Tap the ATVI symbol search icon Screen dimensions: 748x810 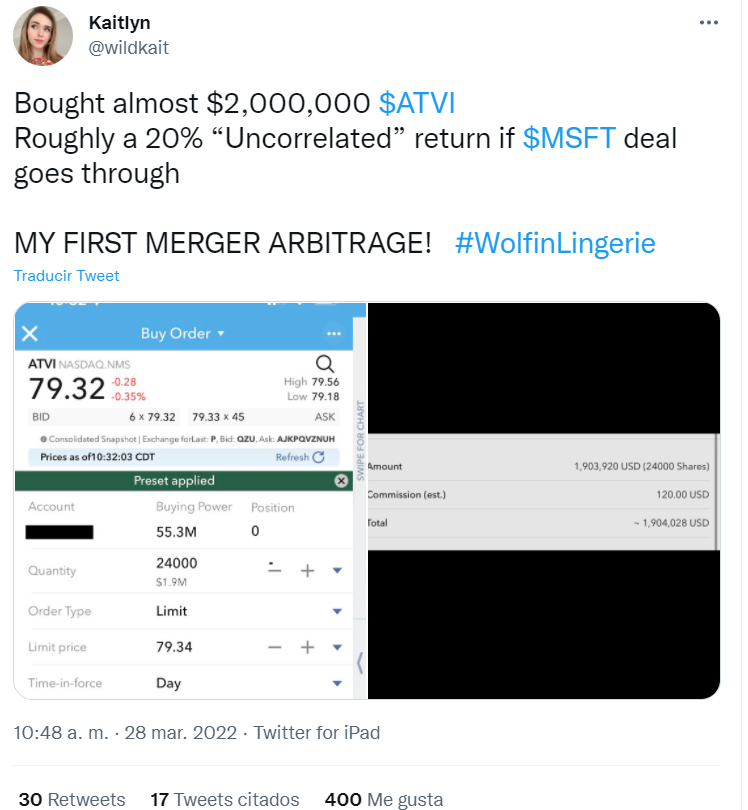[x=325, y=365]
